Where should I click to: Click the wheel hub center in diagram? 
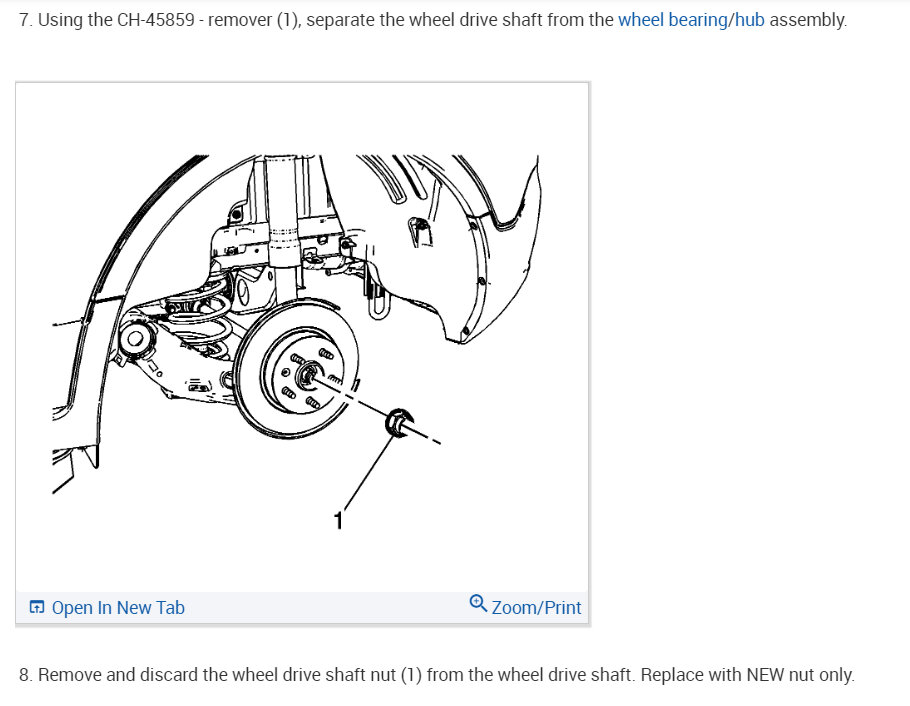(x=309, y=376)
